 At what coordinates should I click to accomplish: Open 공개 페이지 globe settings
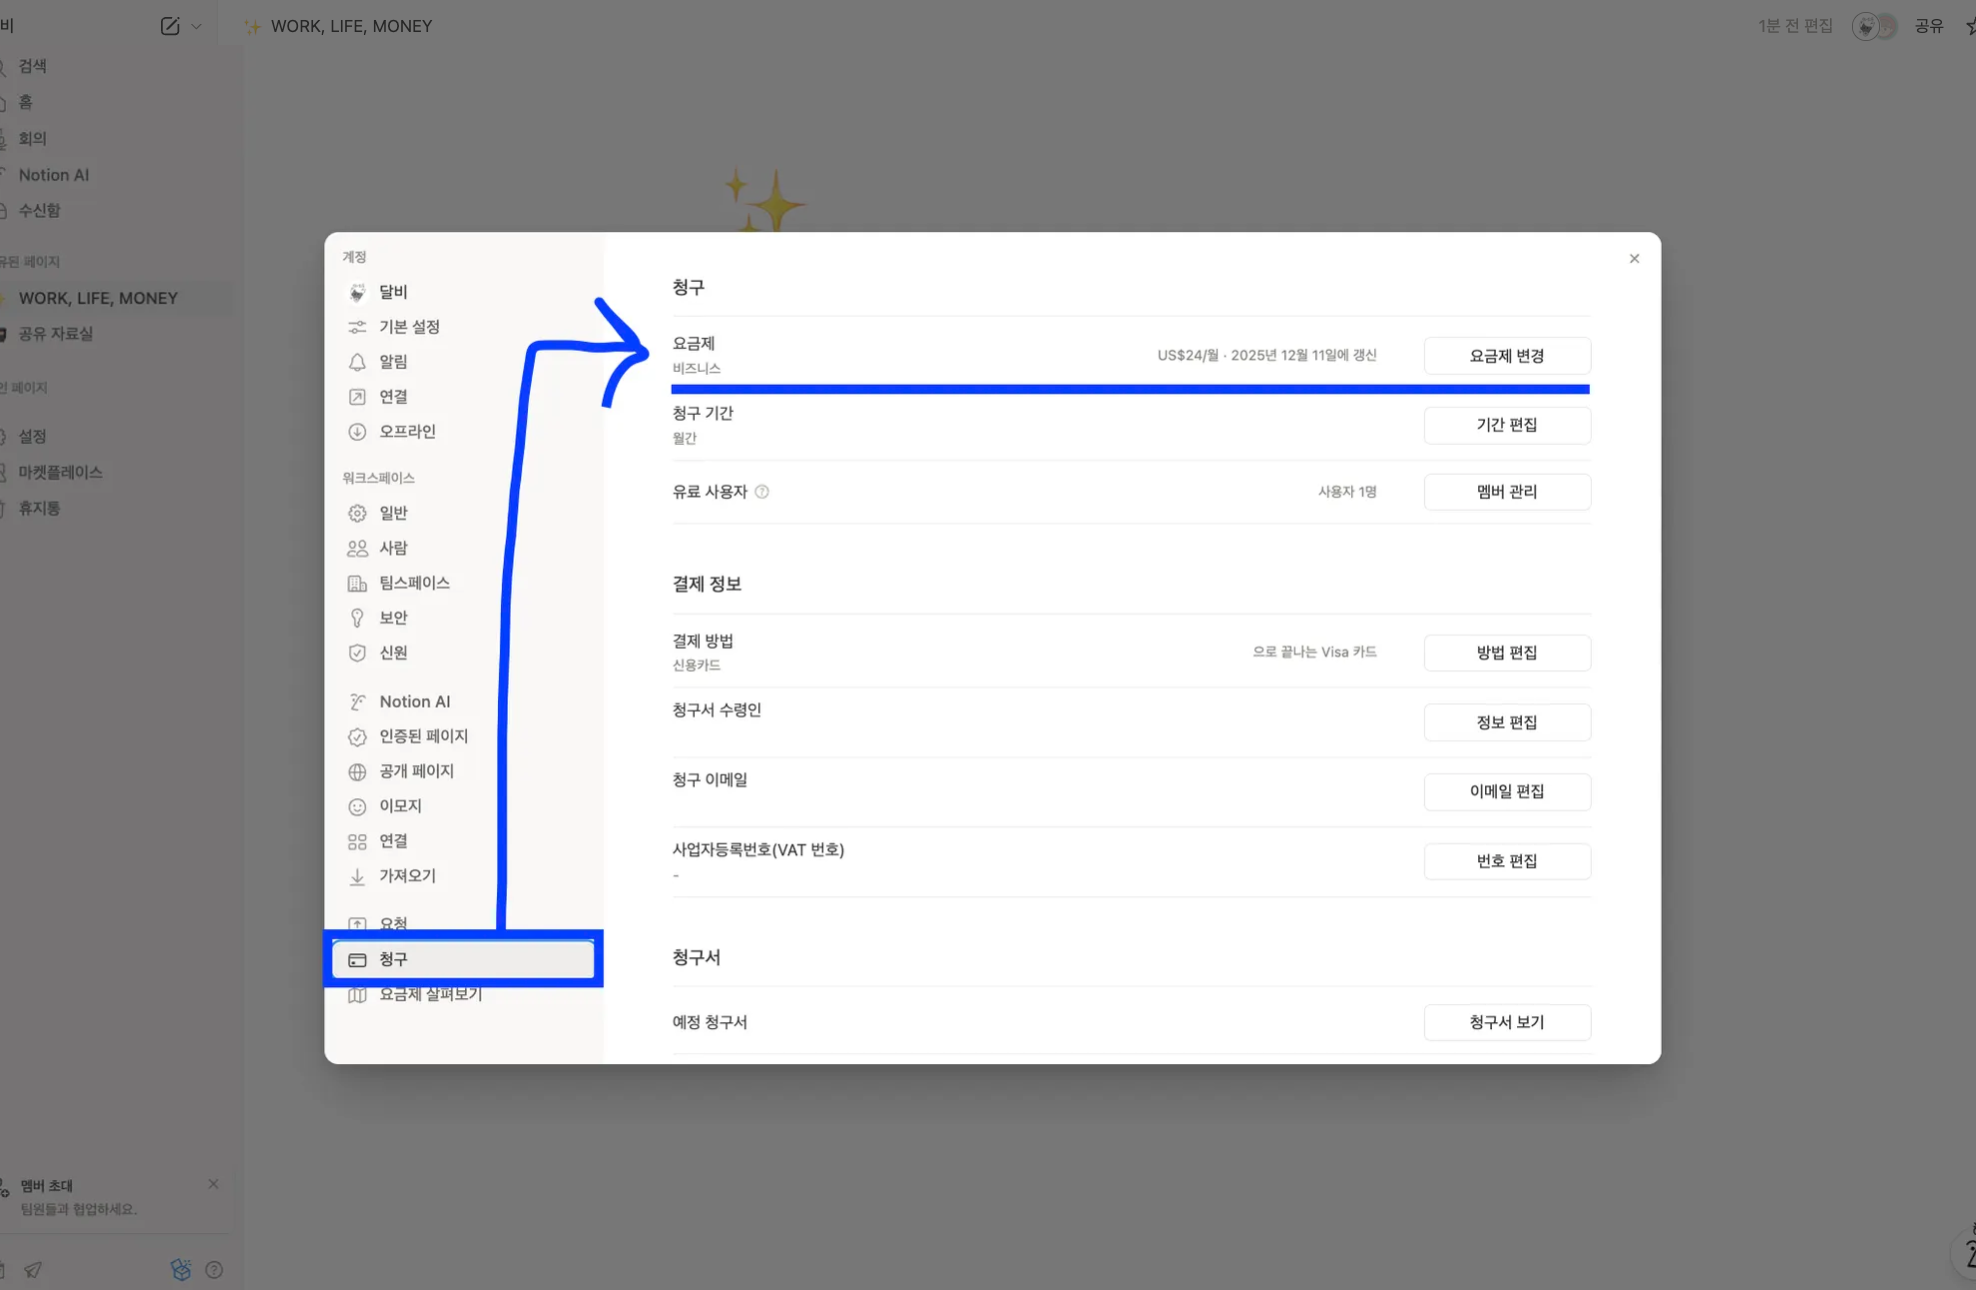[x=415, y=771]
